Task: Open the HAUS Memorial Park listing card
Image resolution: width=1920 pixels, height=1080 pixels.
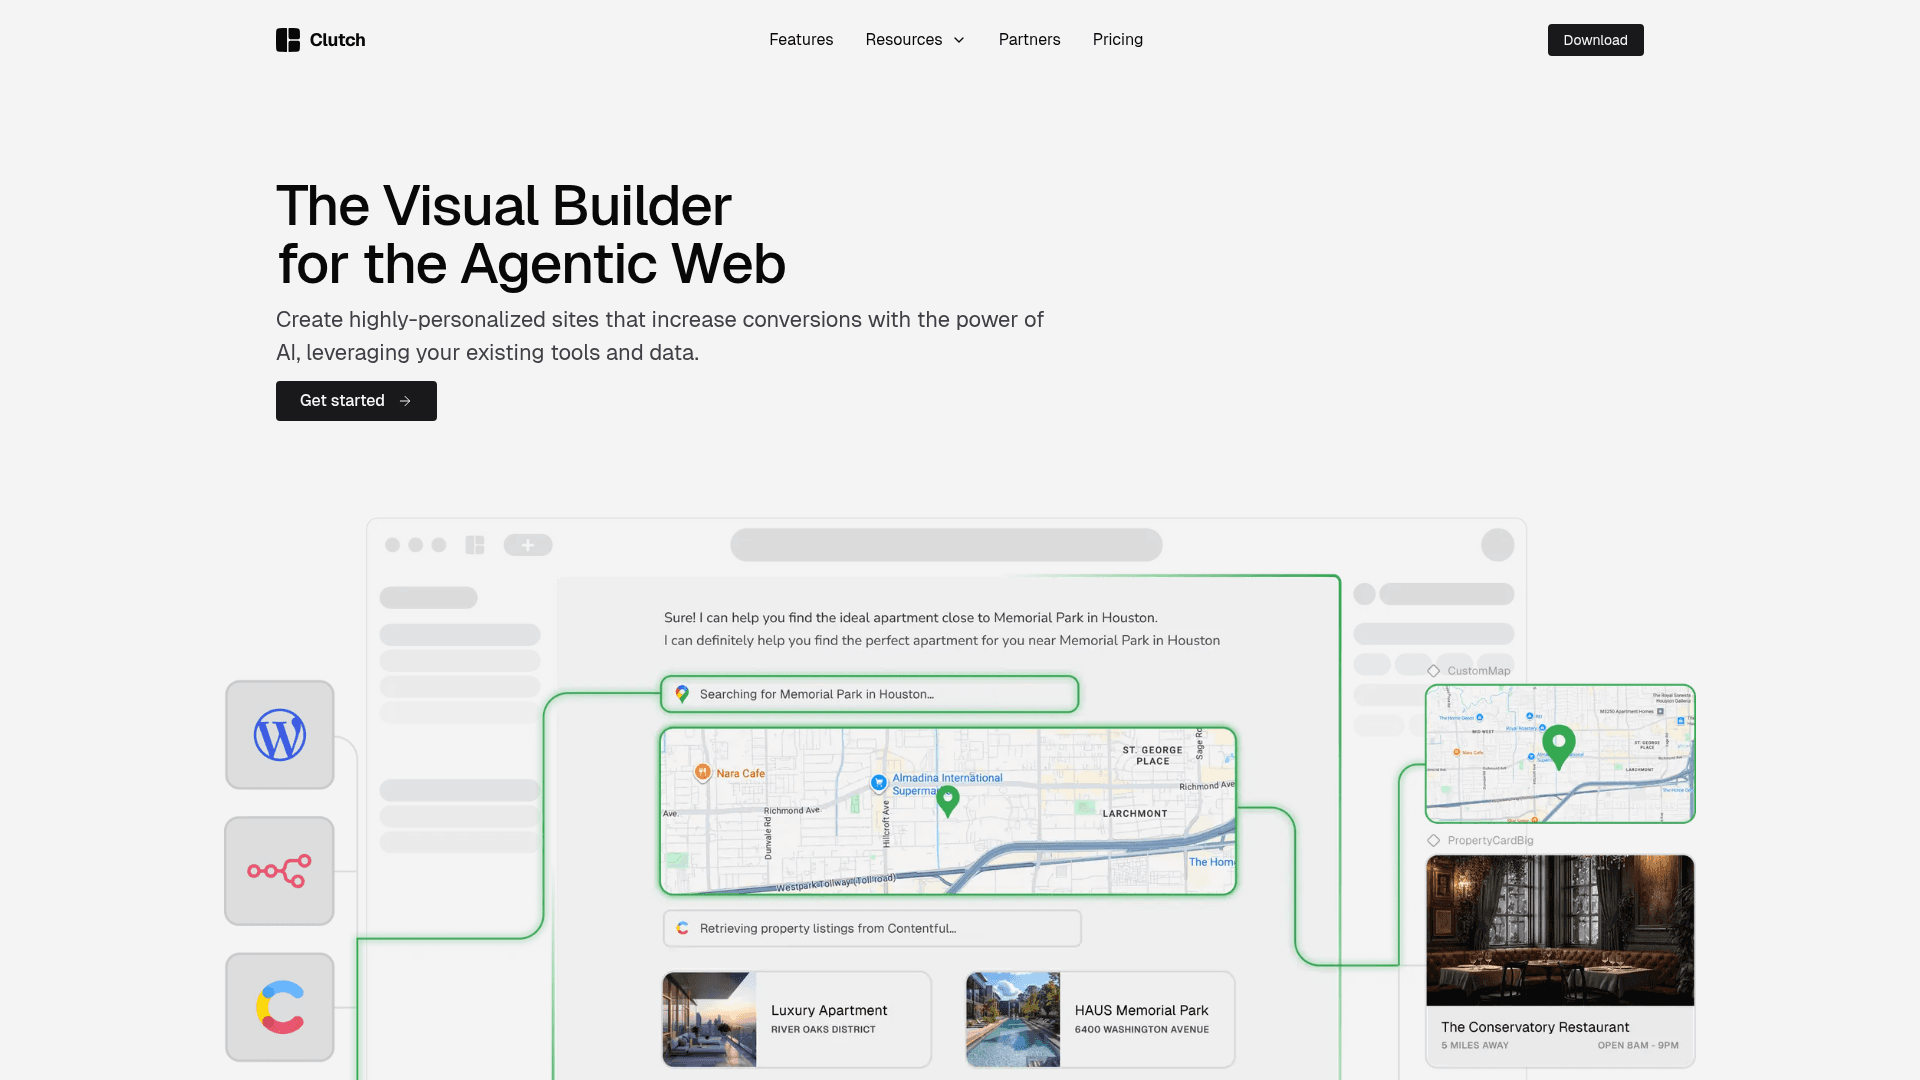Action: coord(1100,1019)
